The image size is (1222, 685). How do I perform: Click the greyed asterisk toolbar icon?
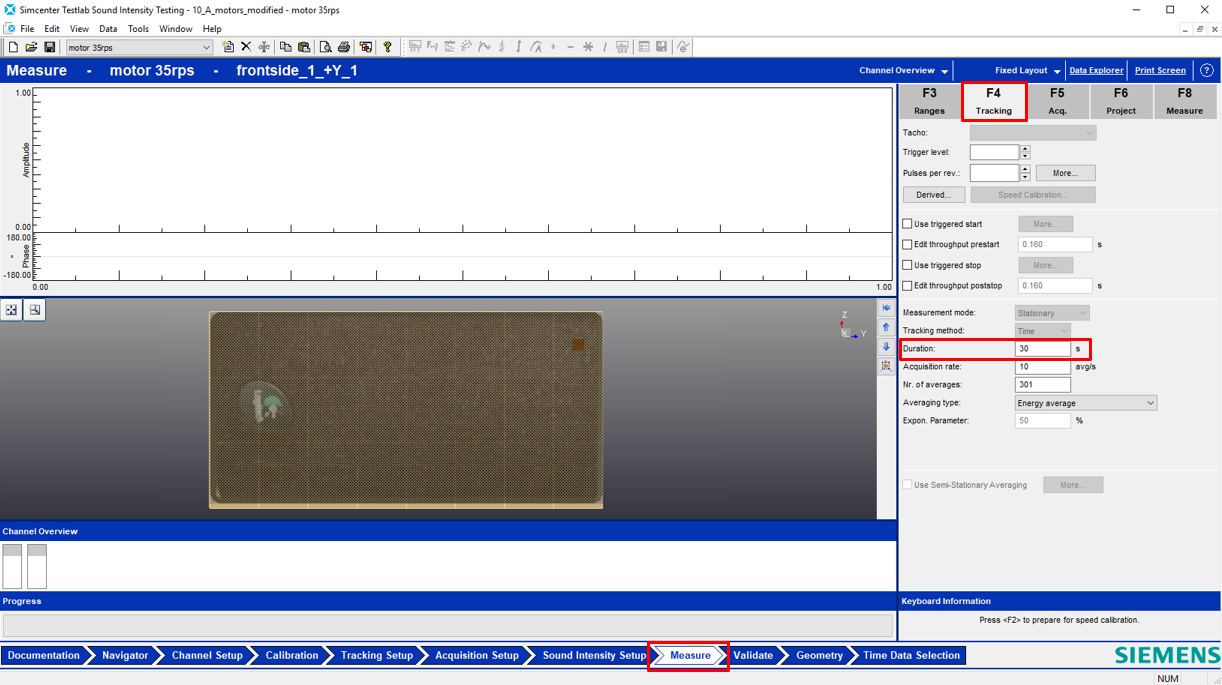(588, 47)
